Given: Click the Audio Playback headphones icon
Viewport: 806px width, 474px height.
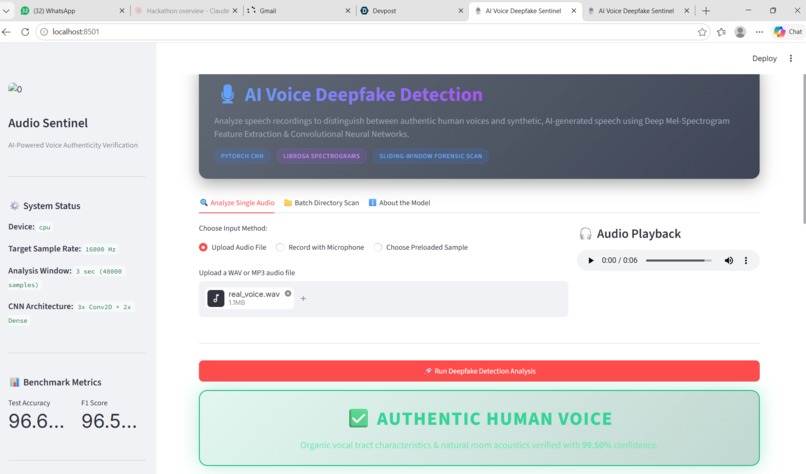Looking at the screenshot, I should [585, 234].
